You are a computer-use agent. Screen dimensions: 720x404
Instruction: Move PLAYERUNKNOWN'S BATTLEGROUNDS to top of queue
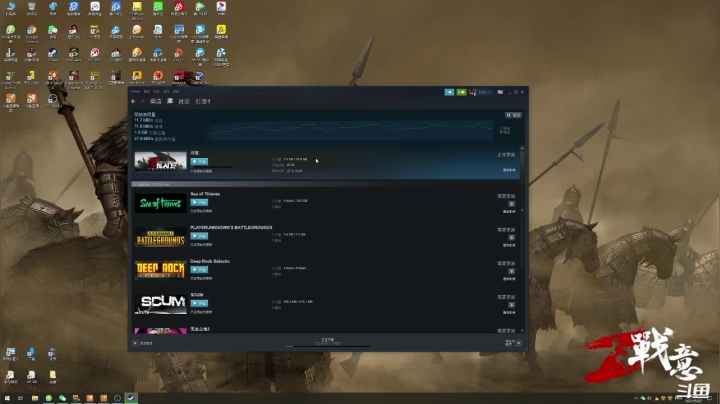[x=511, y=238]
